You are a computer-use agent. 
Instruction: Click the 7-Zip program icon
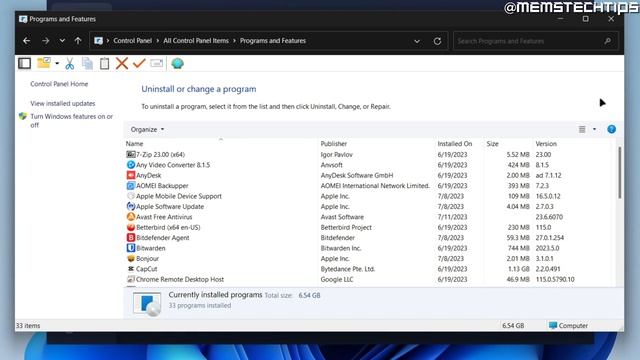coord(131,154)
